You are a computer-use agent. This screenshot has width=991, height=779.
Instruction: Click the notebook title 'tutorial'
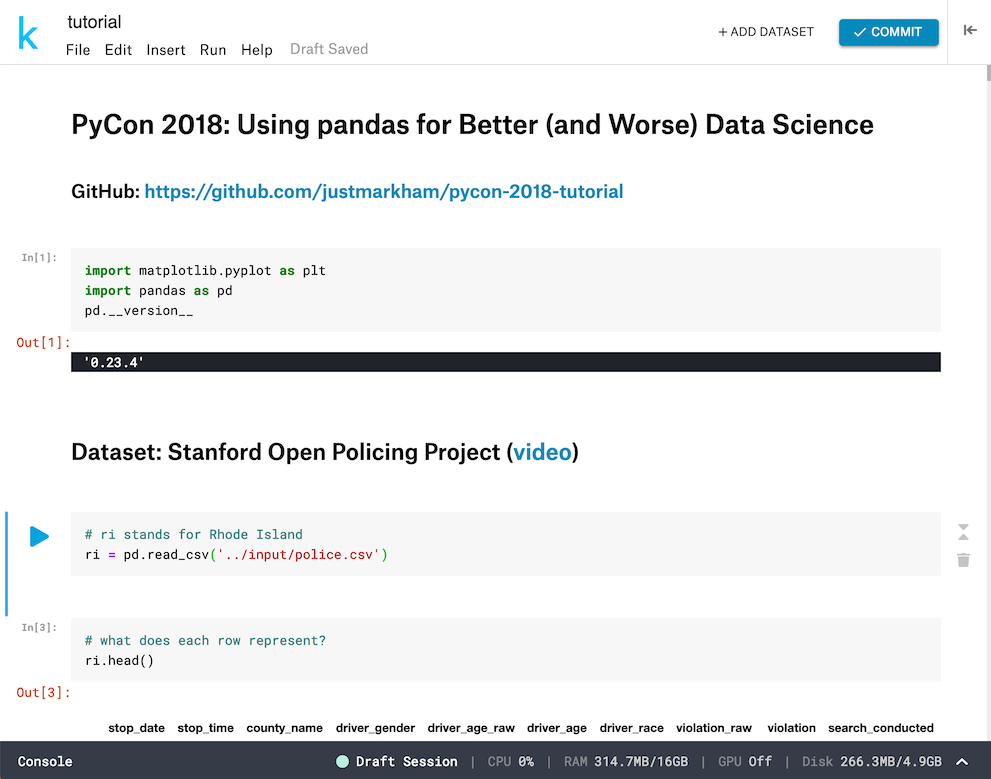94,22
